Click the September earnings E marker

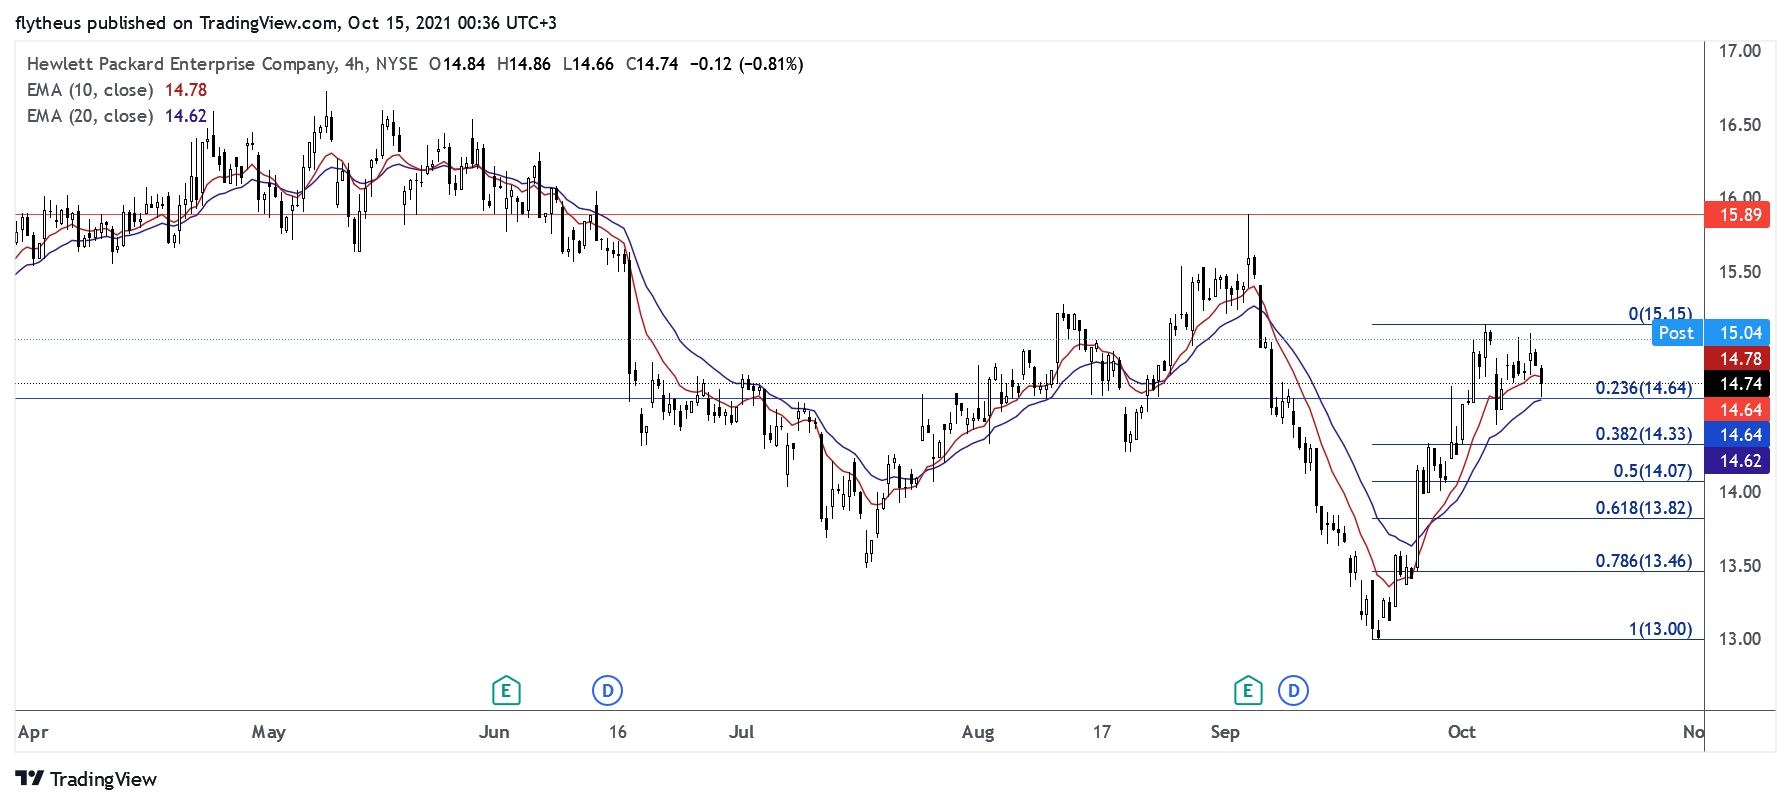click(1247, 690)
